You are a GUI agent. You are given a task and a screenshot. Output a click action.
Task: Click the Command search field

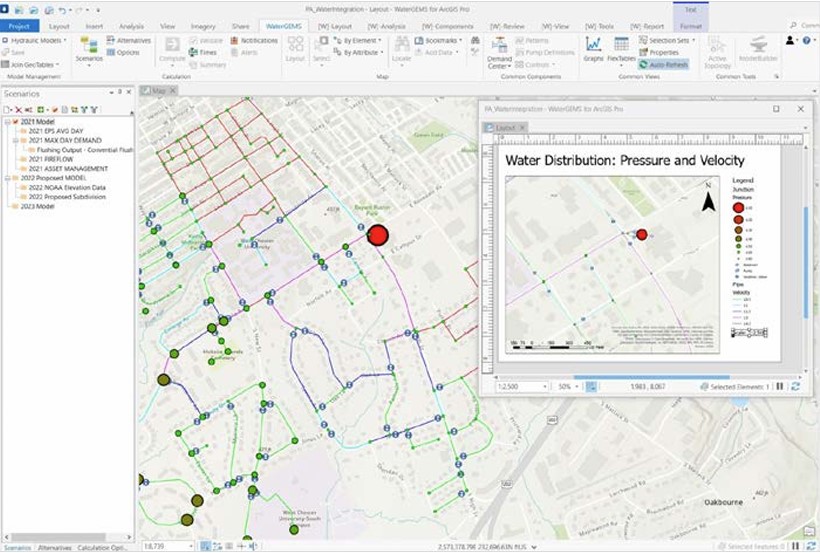tap(805, 25)
